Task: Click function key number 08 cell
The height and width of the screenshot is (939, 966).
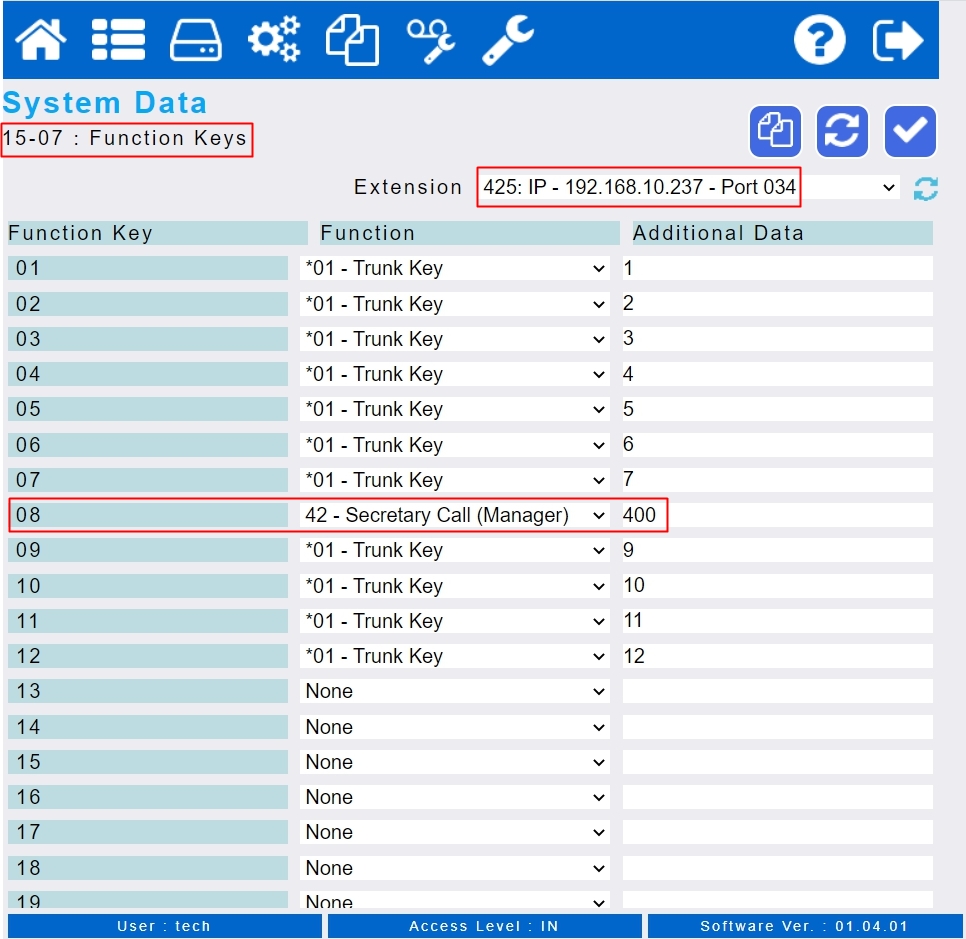Action: [148, 515]
